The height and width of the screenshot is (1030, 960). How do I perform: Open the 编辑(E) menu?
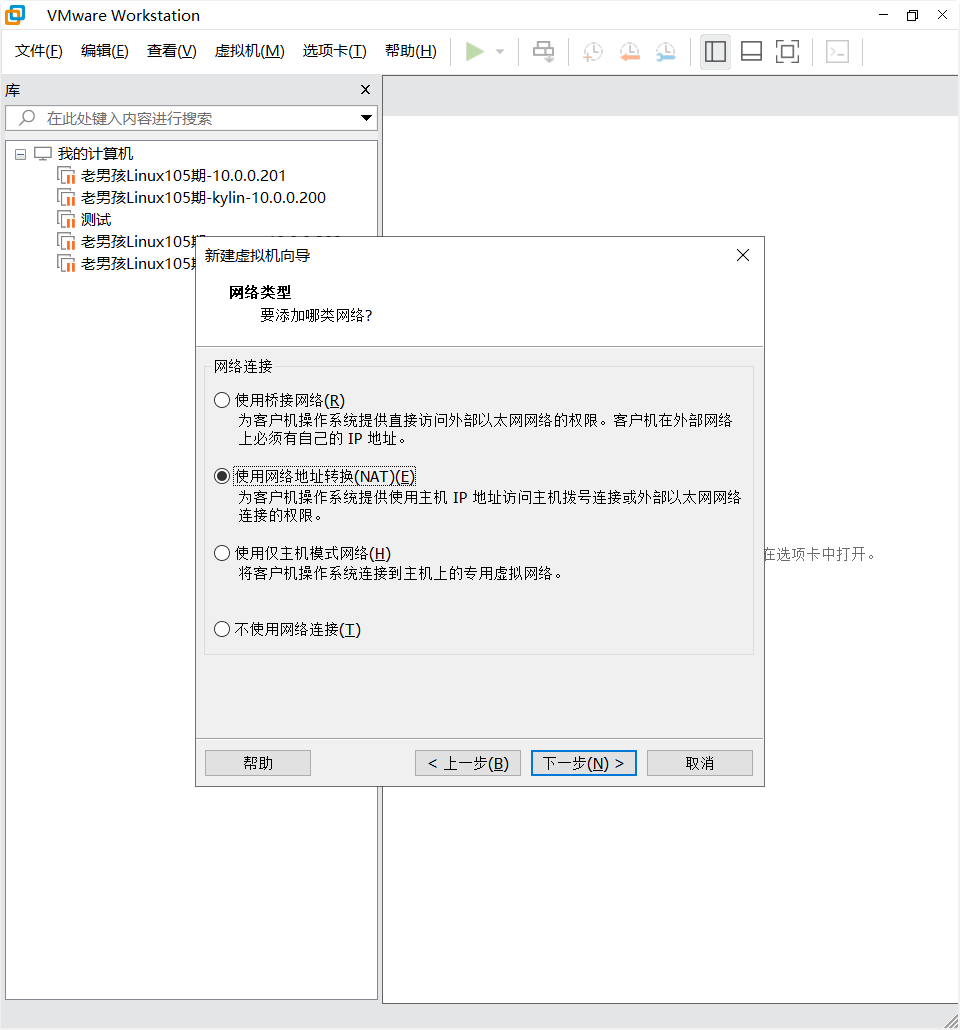[x=104, y=51]
